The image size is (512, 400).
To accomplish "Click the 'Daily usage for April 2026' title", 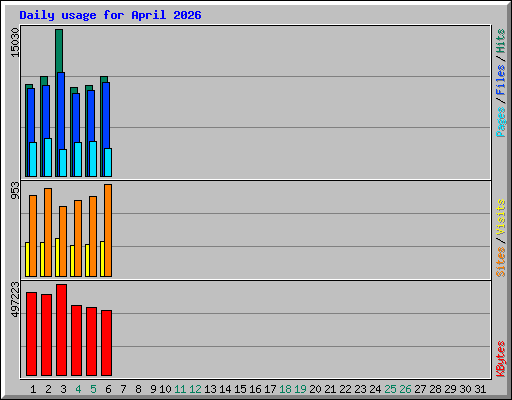I will [110, 15].
